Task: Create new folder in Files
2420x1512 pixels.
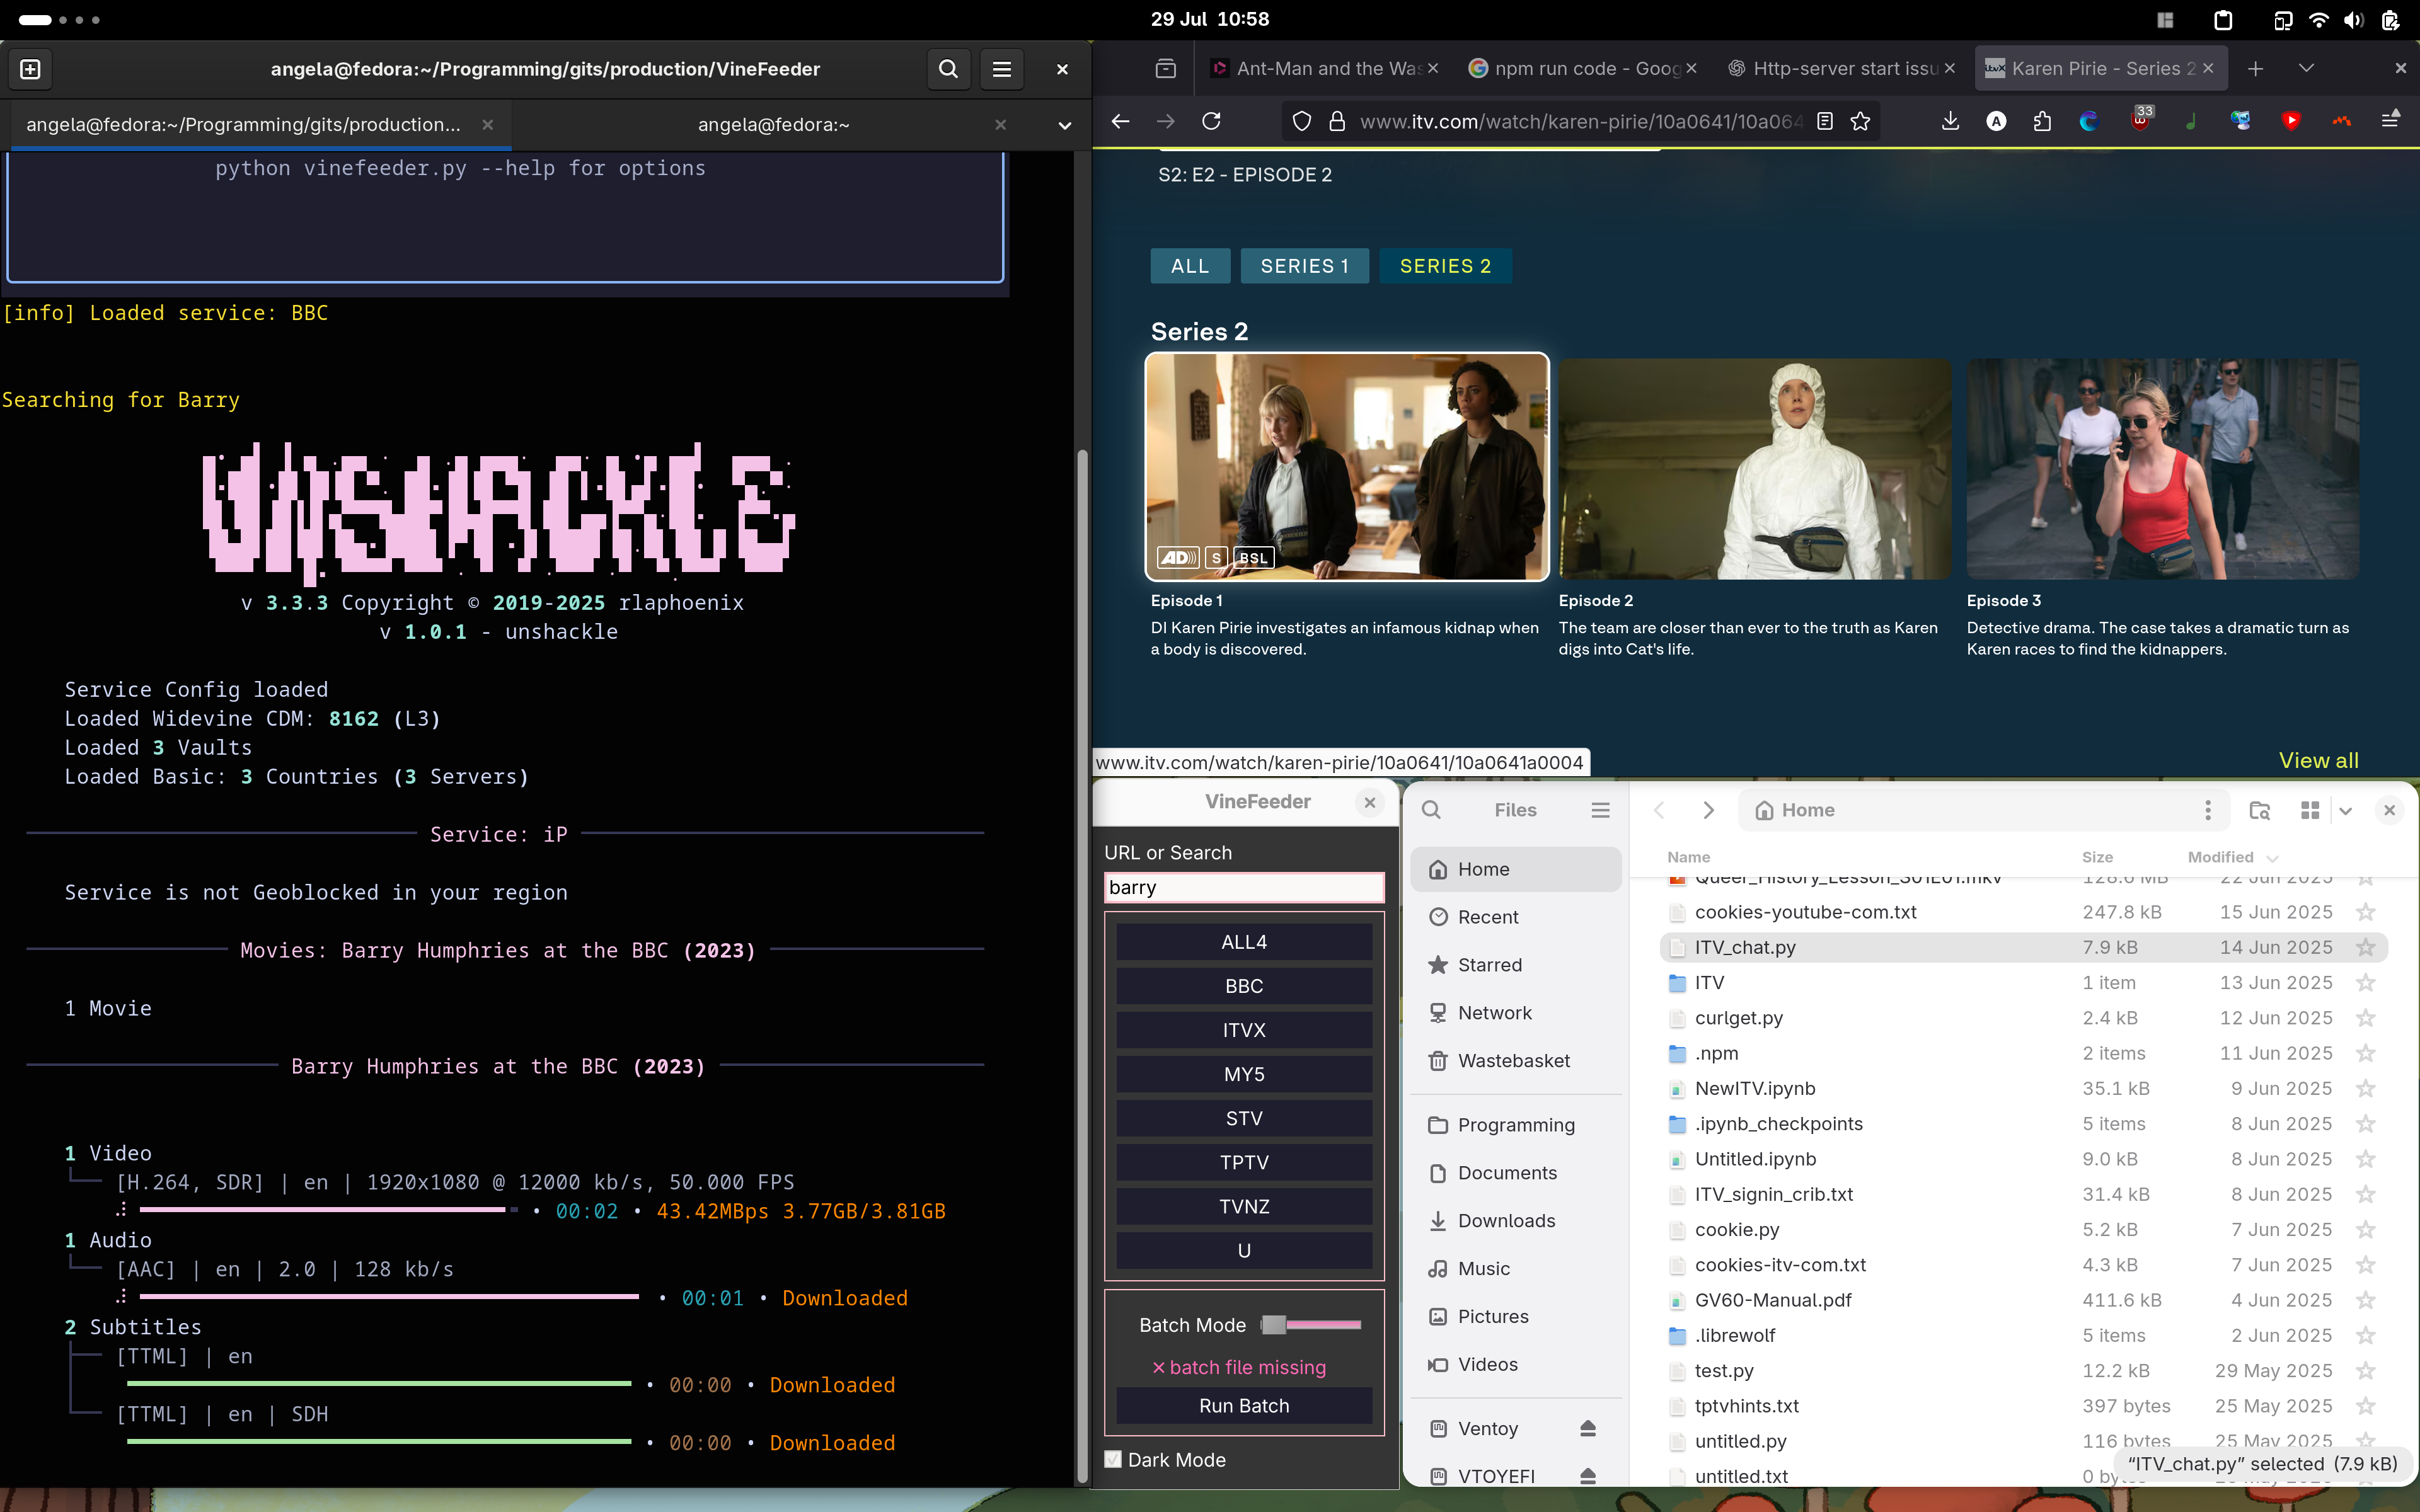Action: pyautogui.click(x=2259, y=810)
